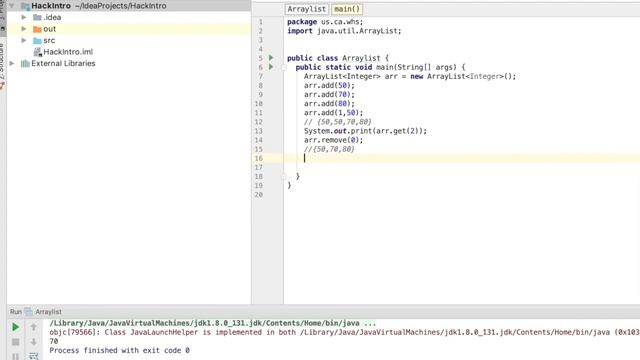
Task: Rerun Arraylist with the green play button
Action: click(16, 327)
